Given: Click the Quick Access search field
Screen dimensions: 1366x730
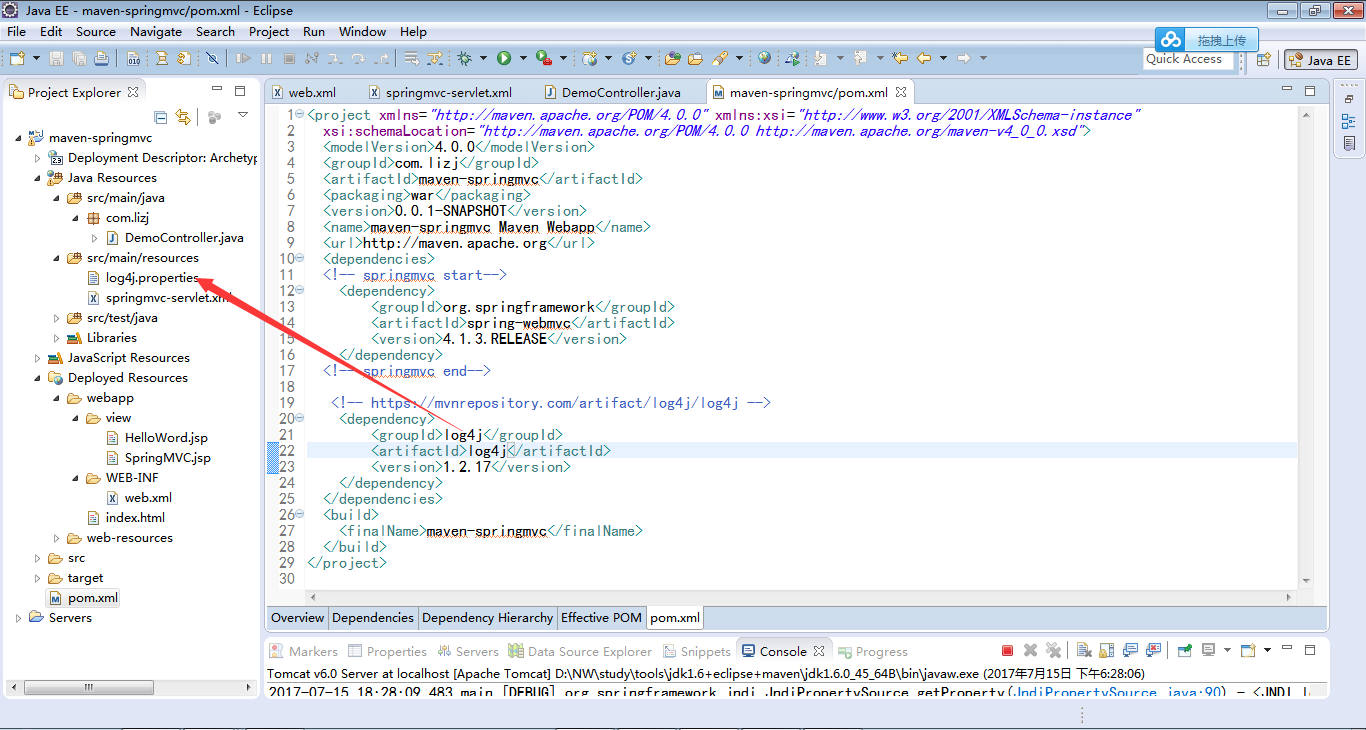Looking at the screenshot, I should (x=1188, y=59).
